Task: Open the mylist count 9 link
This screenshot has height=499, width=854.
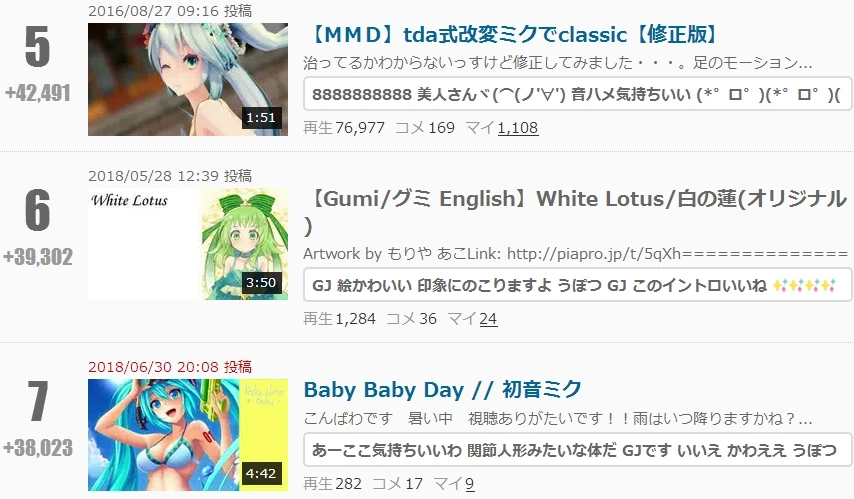Action: click(x=469, y=484)
